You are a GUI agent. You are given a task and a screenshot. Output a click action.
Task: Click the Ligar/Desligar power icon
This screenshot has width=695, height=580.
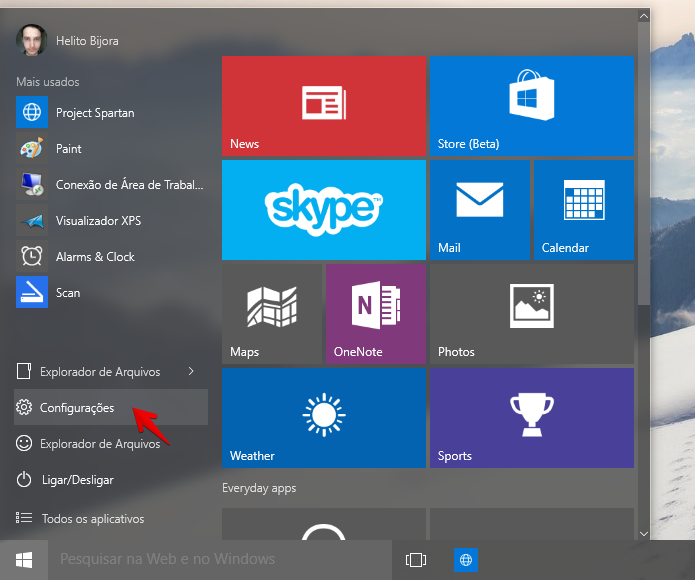(24, 479)
